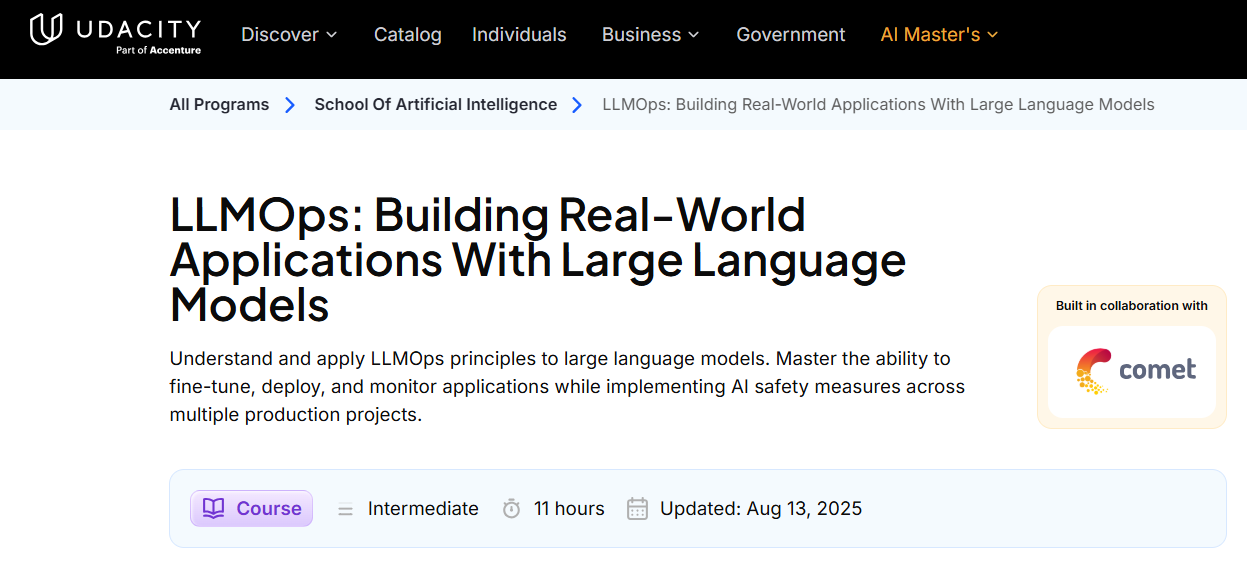This screenshot has height=572, width=1247.
Task: Open the Government page
Action: (790, 34)
